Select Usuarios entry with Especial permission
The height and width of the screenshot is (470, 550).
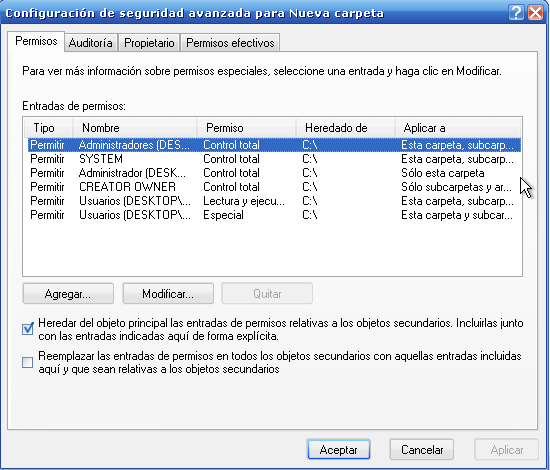[274, 215]
